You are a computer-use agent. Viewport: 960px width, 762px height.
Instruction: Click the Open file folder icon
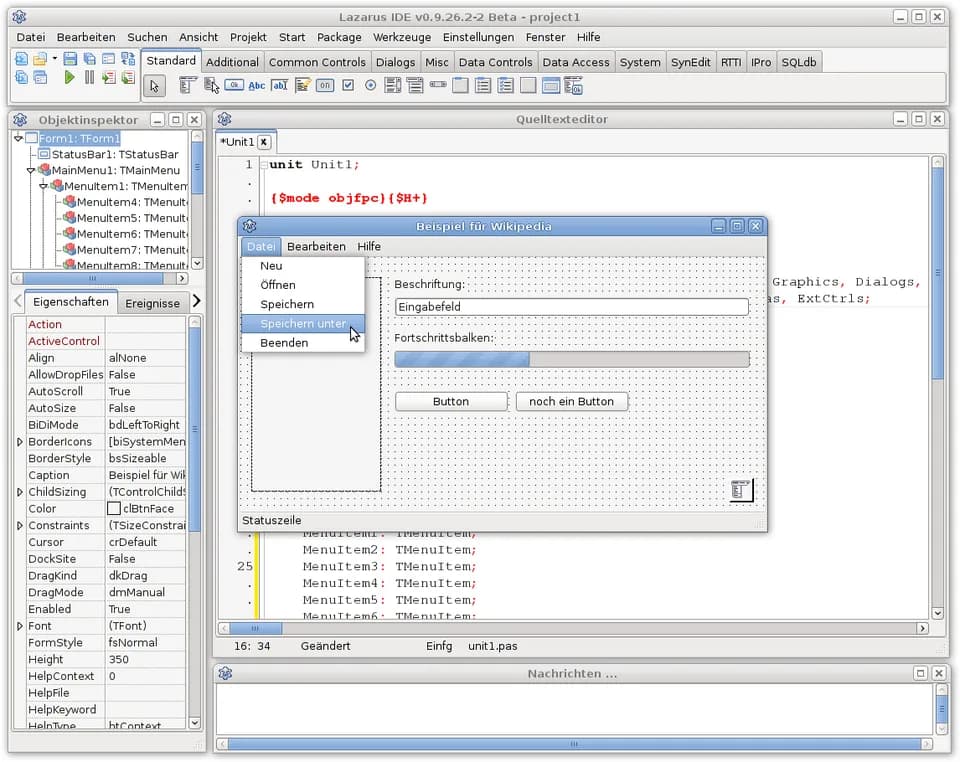point(40,59)
